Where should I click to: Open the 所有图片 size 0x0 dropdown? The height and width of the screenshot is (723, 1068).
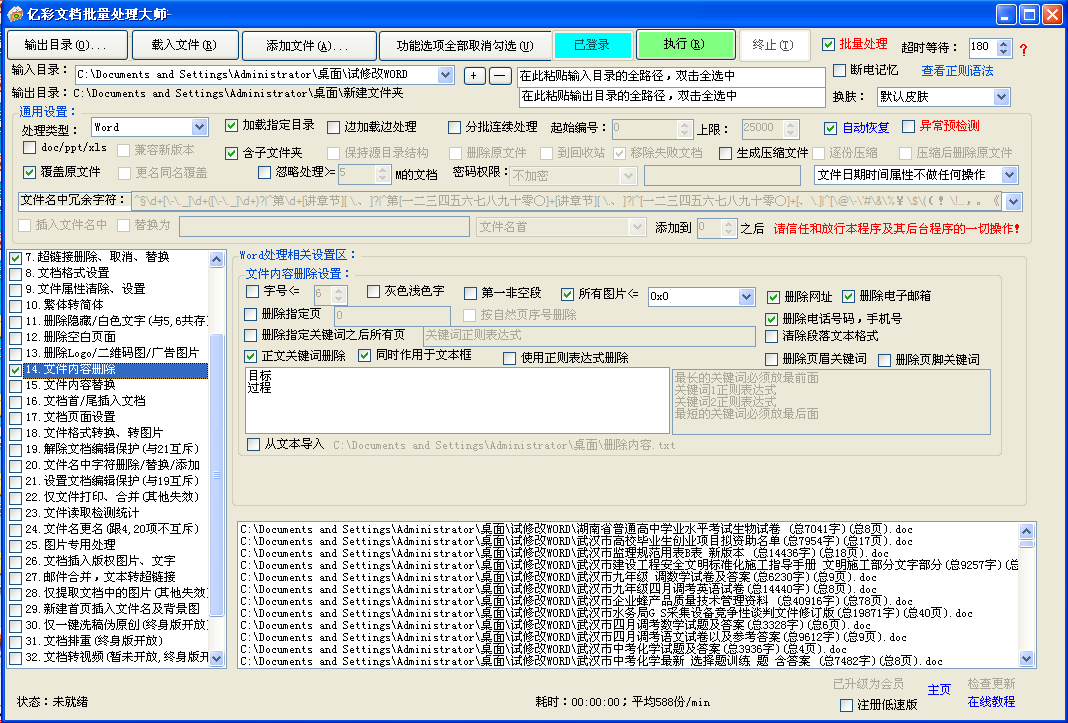click(747, 296)
